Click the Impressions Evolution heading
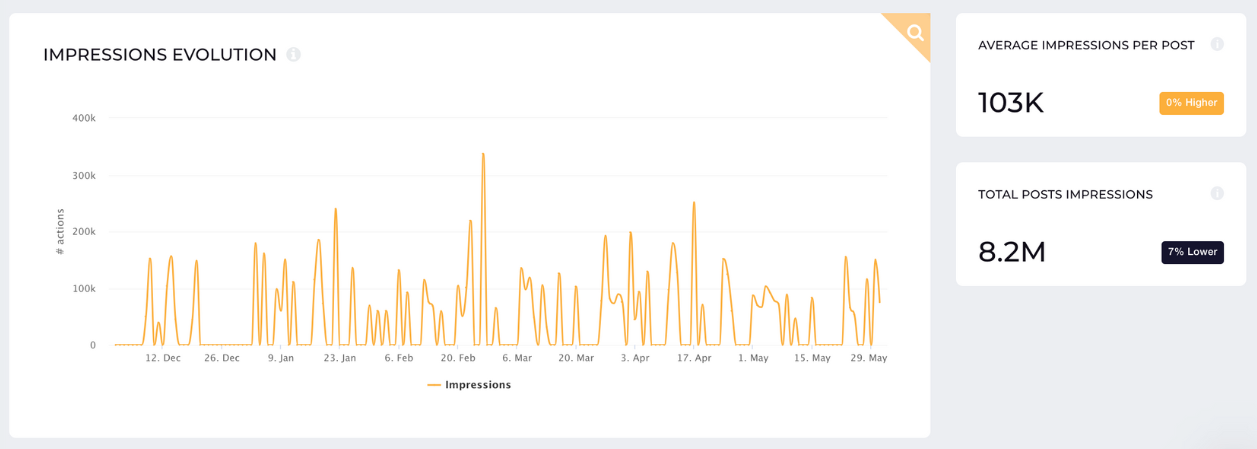The width and height of the screenshot is (1257, 449). tap(160, 55)
